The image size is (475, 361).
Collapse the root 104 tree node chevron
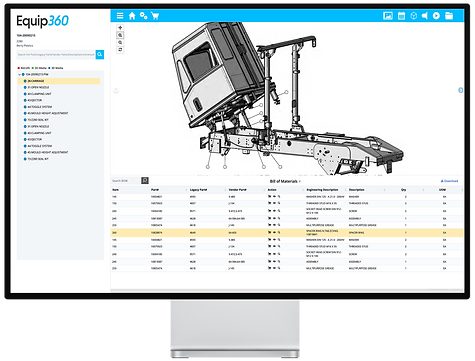click(19, 75)
